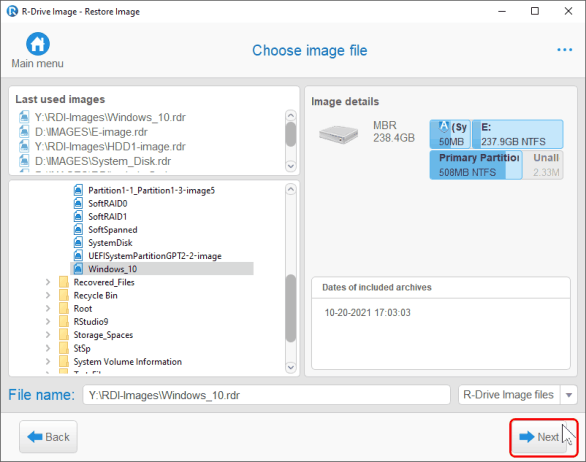The image size is (586, 462).
Task: Select SystemDisk in file tree
Action: tap(110, 243)
